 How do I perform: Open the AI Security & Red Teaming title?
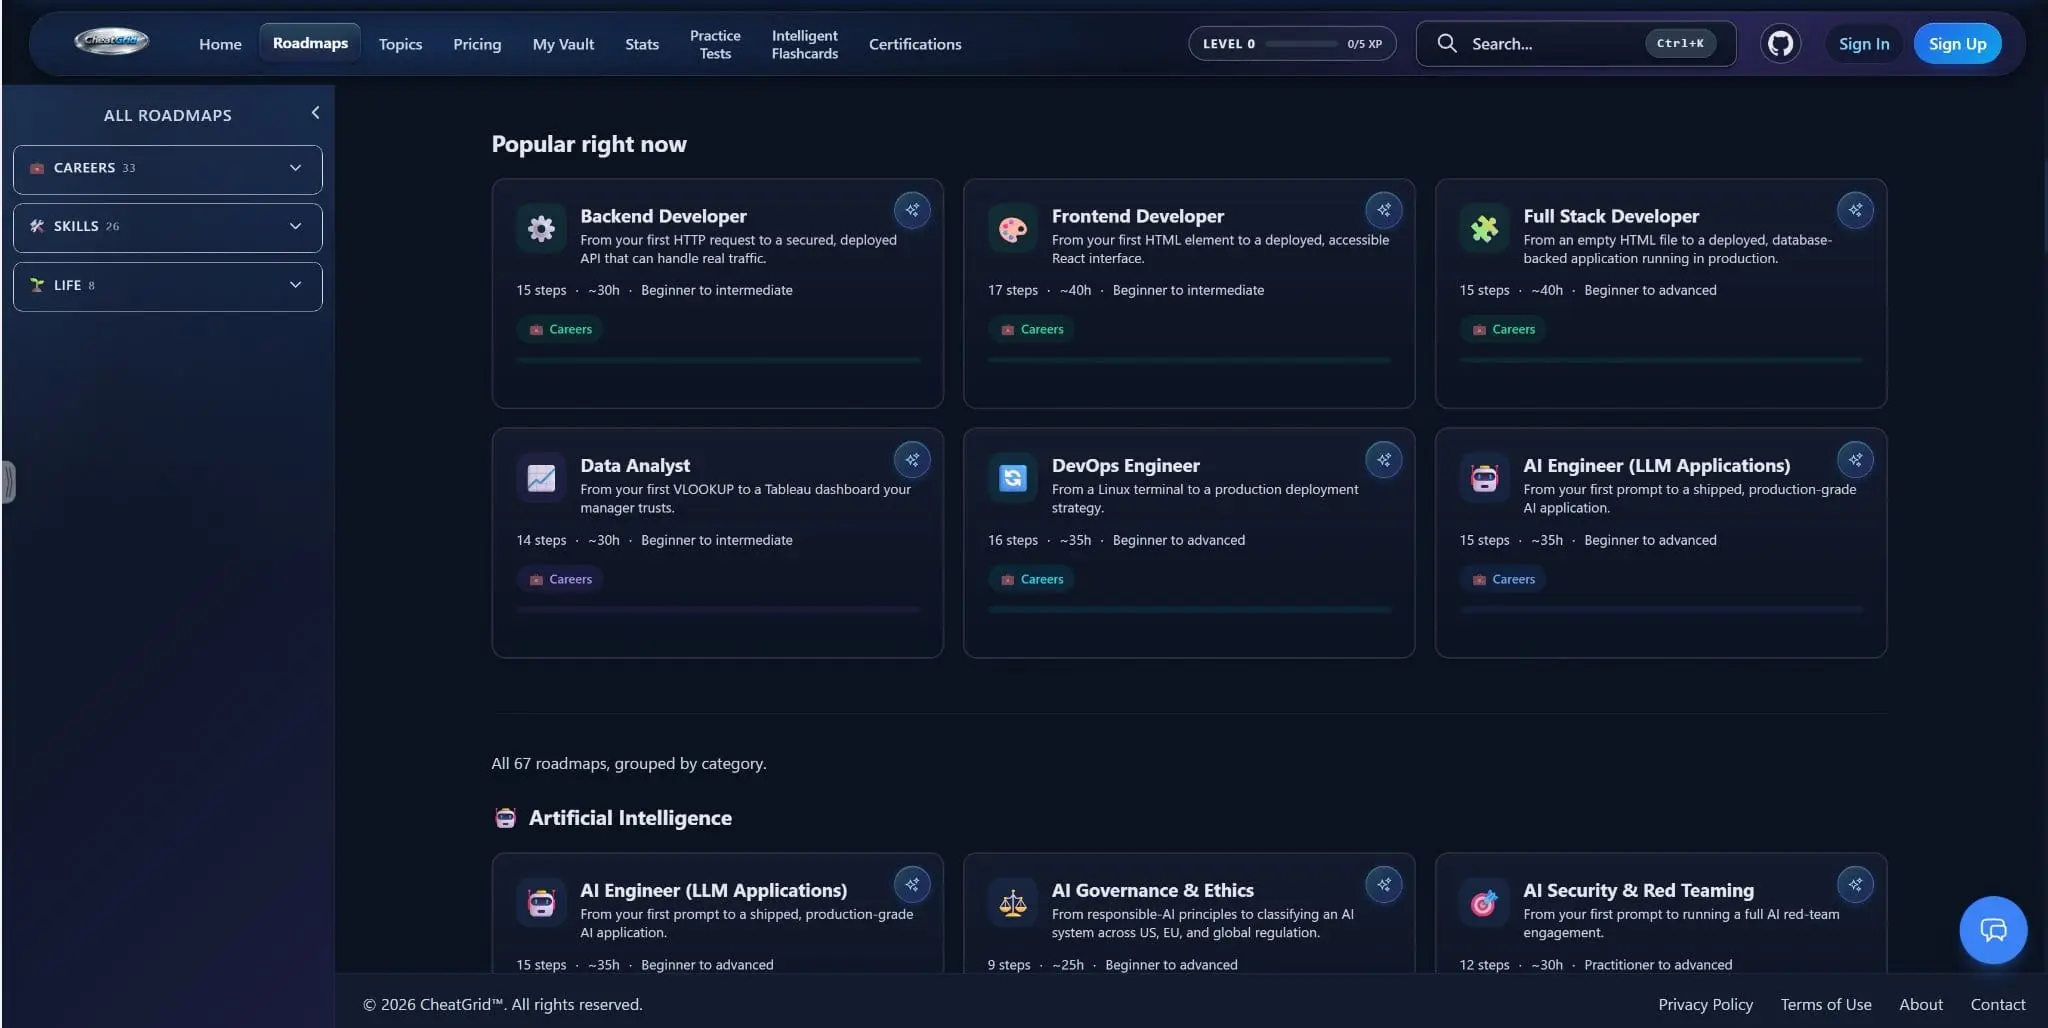(x=1638, y=890)
